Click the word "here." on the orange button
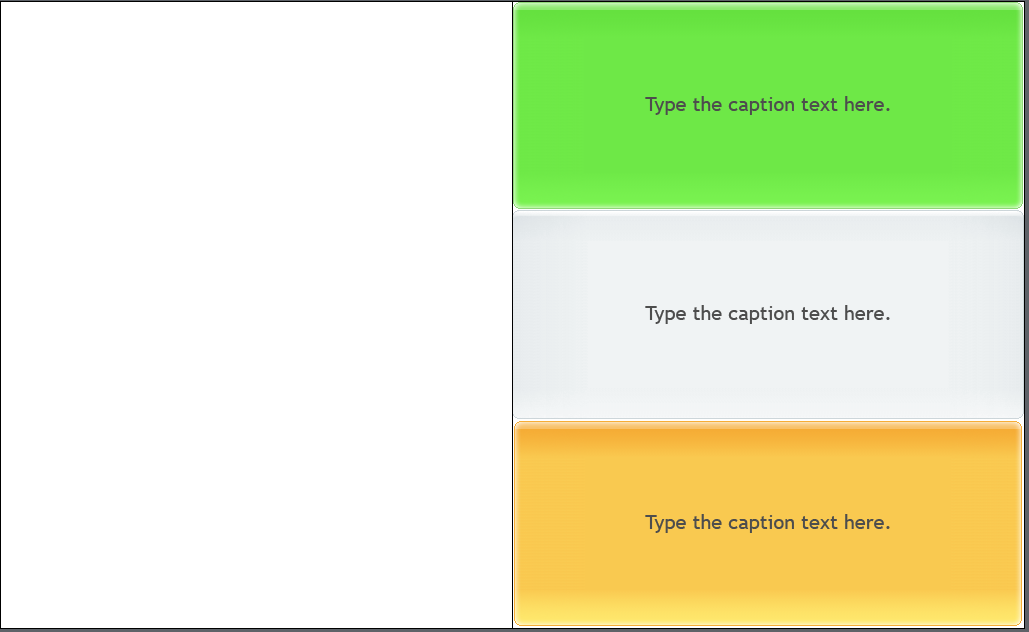Image resolution: width=1029 pixels, height=632 pixels. coord(867,523)
